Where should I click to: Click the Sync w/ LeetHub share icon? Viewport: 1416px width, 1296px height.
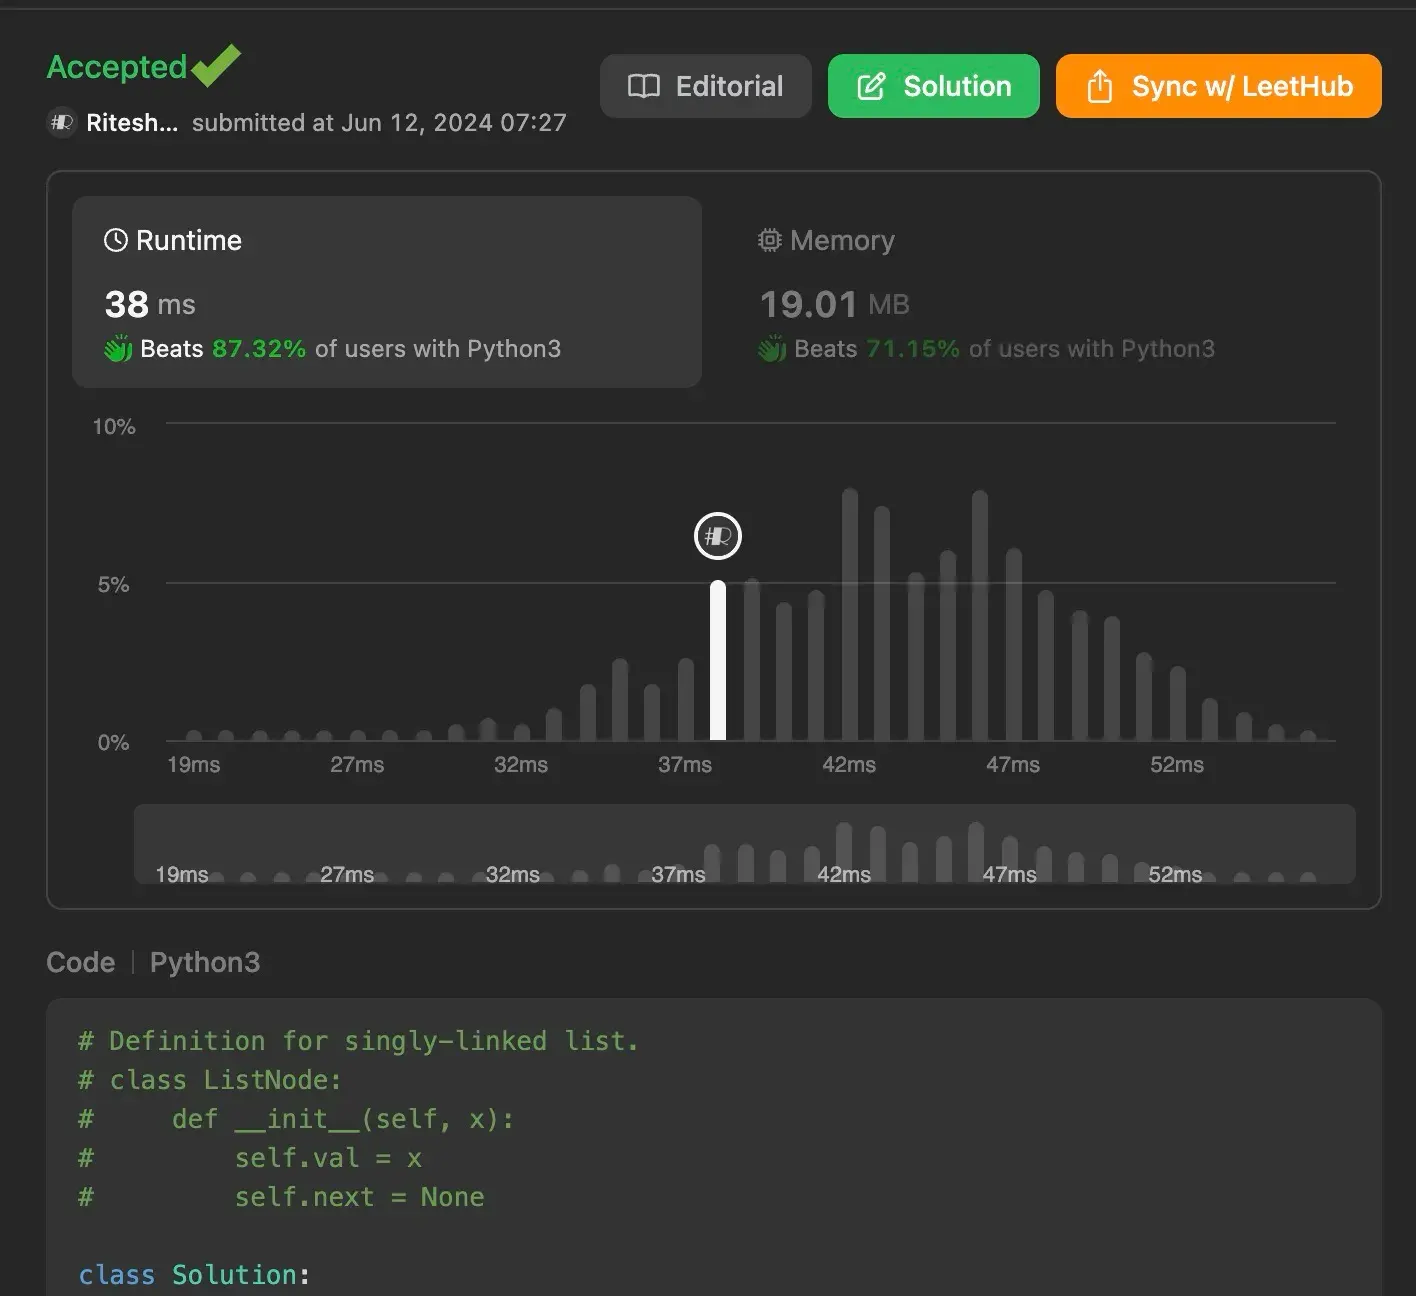(x=1099, y=87)
